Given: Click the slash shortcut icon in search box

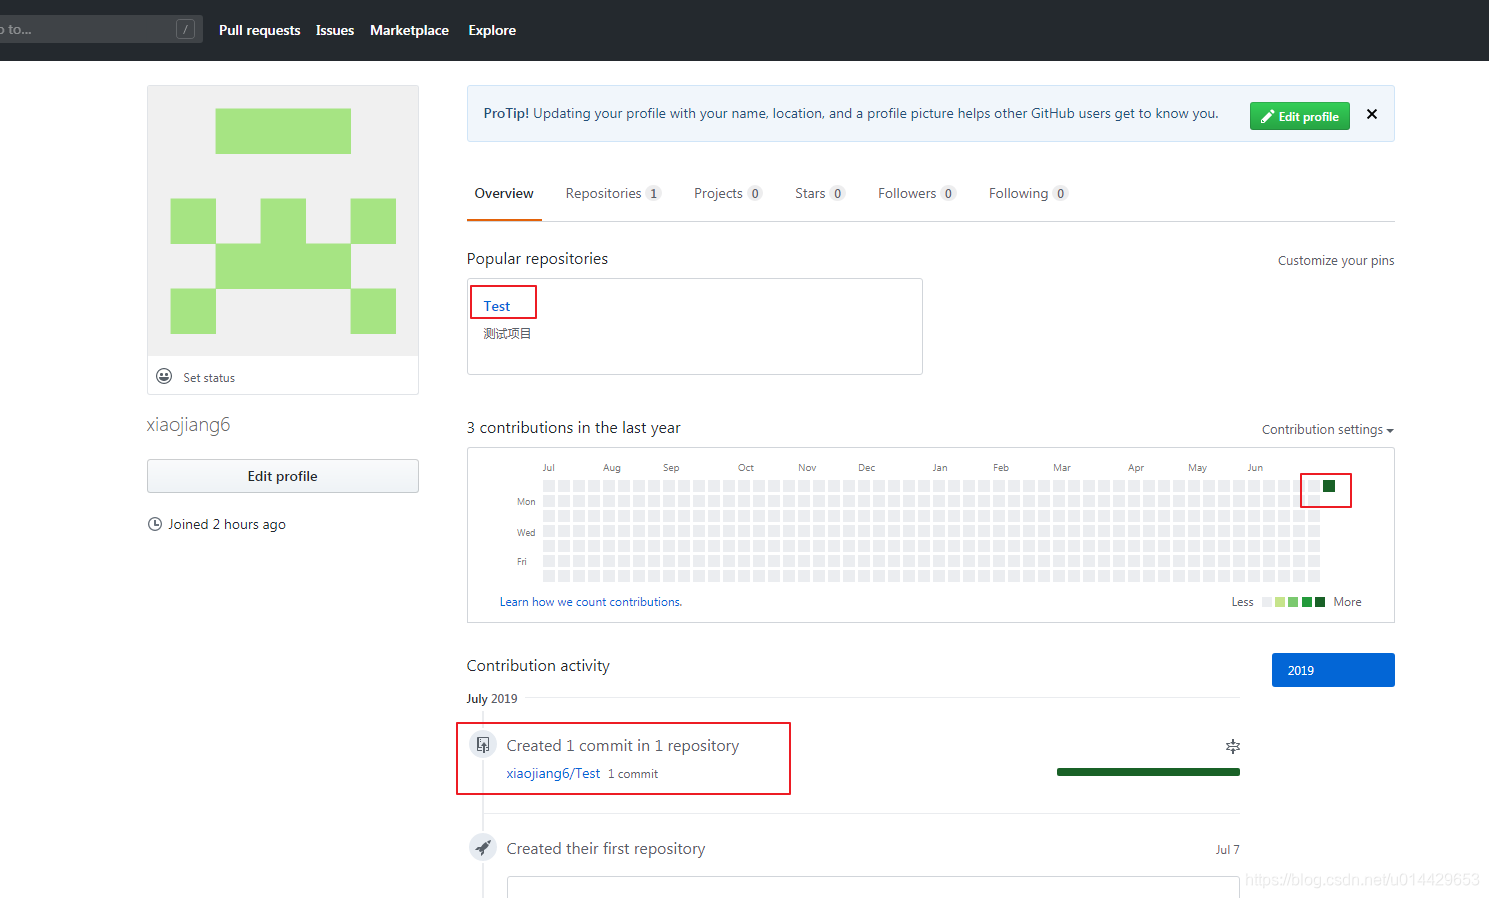Looking at the screenshot, I should coord(185,29).
